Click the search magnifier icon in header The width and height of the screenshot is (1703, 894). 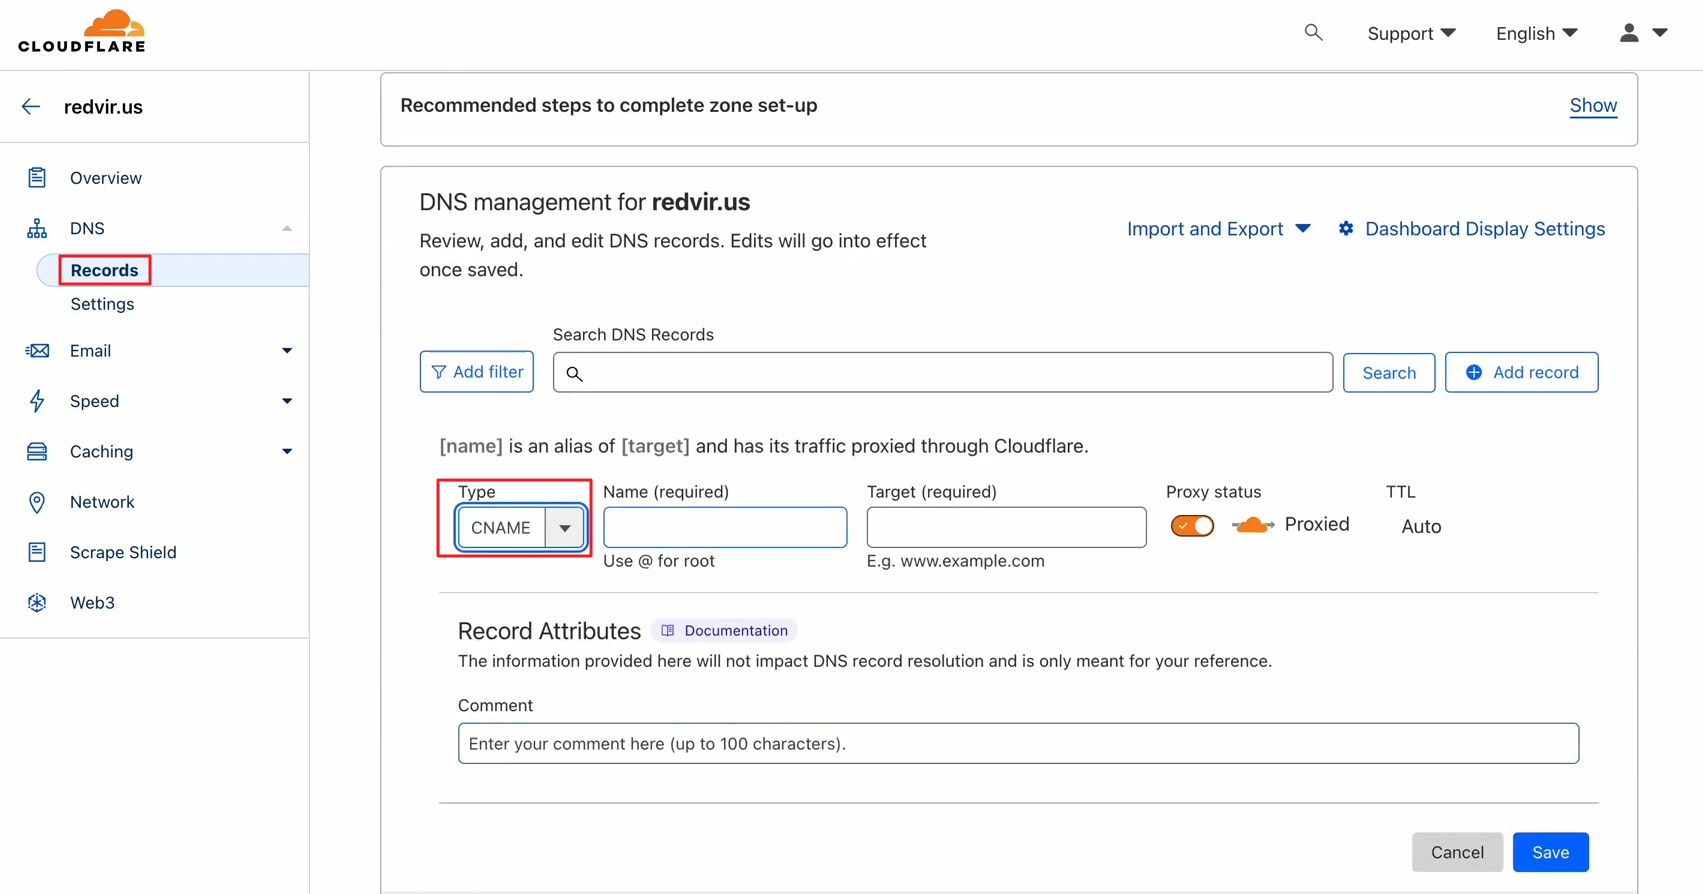coord(1313,33)
